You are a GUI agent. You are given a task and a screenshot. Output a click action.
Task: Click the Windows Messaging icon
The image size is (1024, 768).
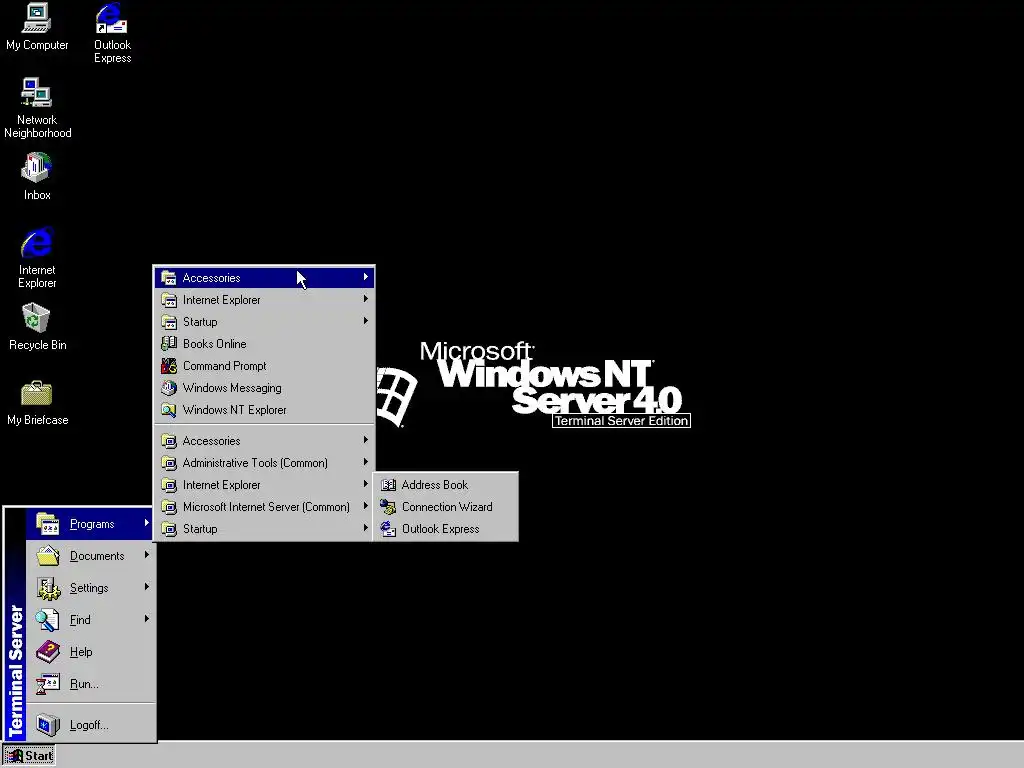(169, 388)
